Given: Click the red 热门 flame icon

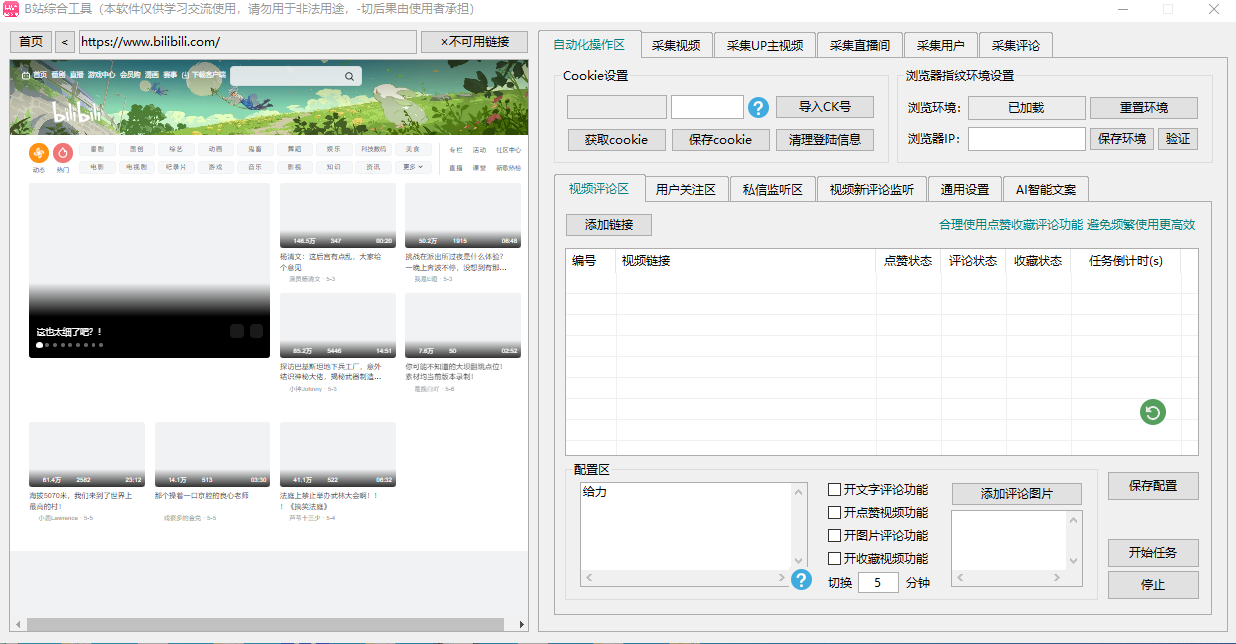Looking at the screenshot, I should pyautogui.click(x=62, y=153).
